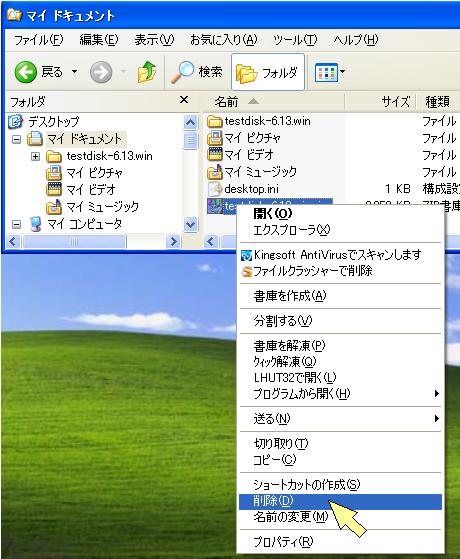Choose 書庫を解凍(P) in context menu
The width and height of the screenshot is (460, 559).
point(341,345)
